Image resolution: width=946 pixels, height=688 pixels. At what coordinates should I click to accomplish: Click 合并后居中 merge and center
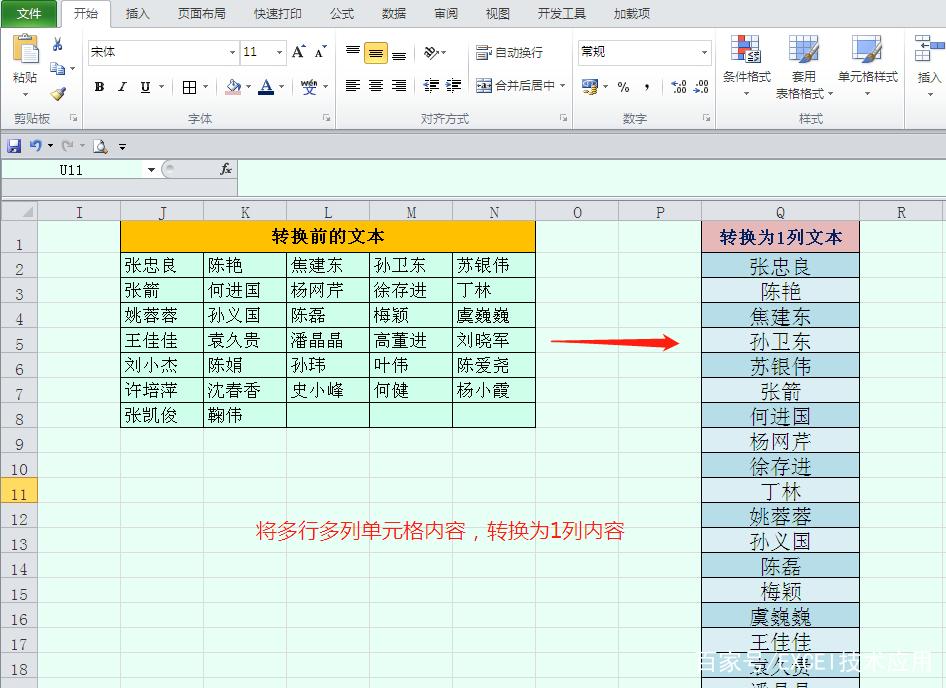click(515, 86)
